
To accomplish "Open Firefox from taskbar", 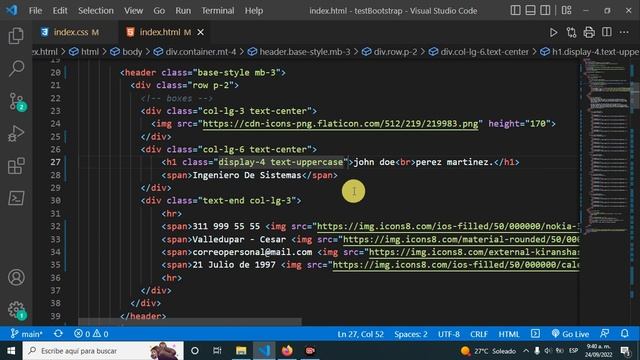I will [287, 351].
